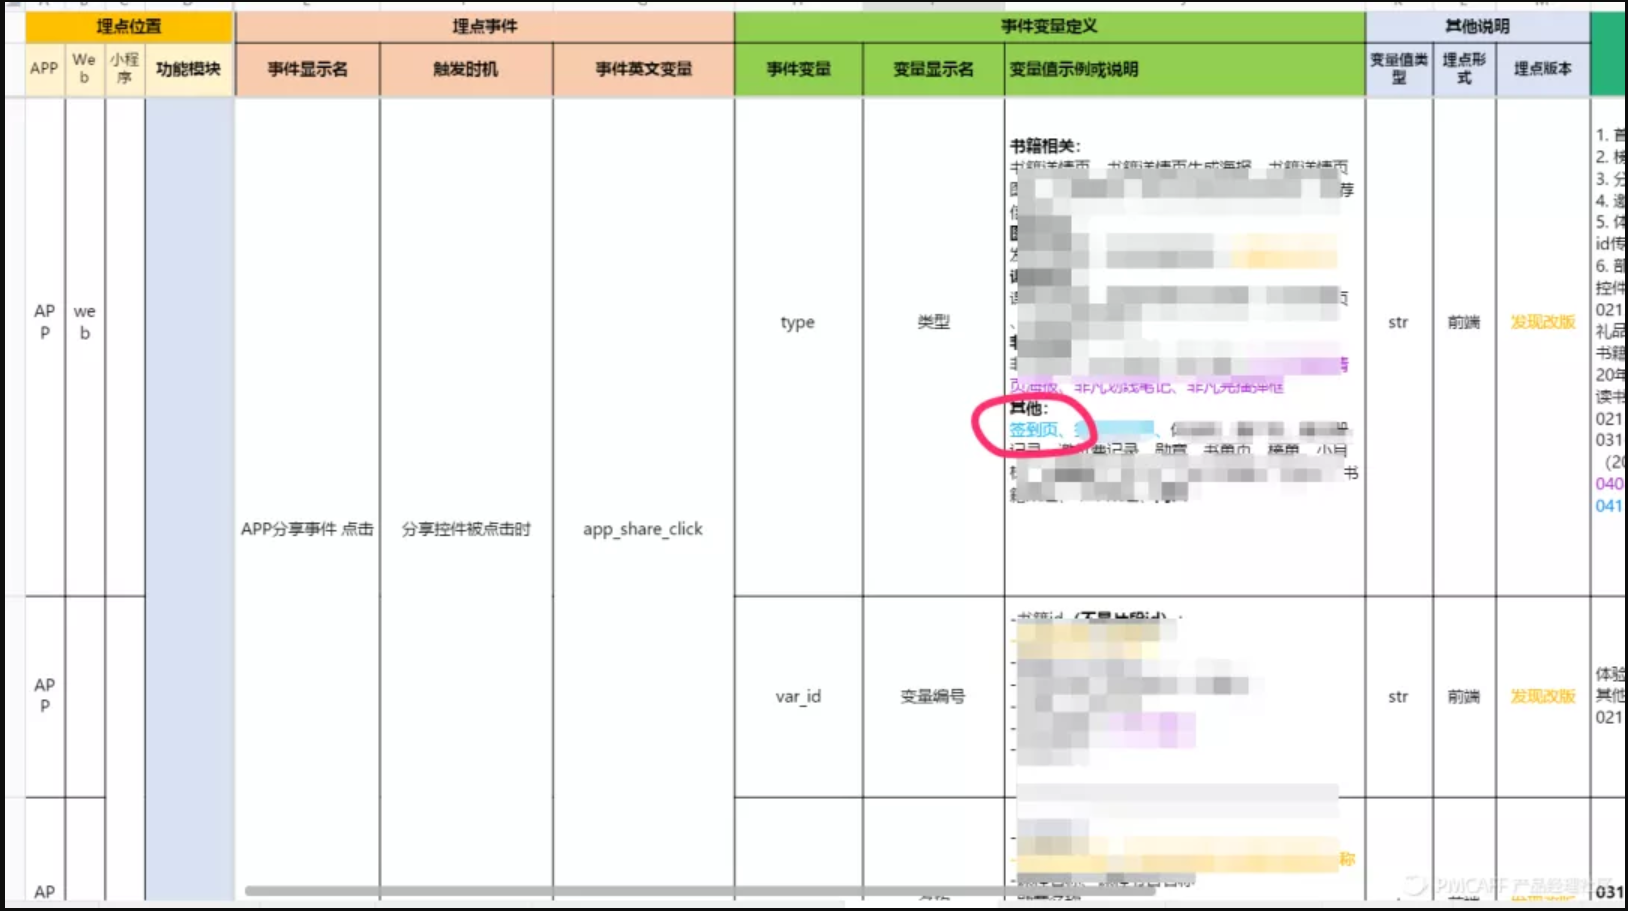The height and width of the screenshot is (911, 1628).
Task: Click the horizontal scrollbar at bottom
Action: 700,890
